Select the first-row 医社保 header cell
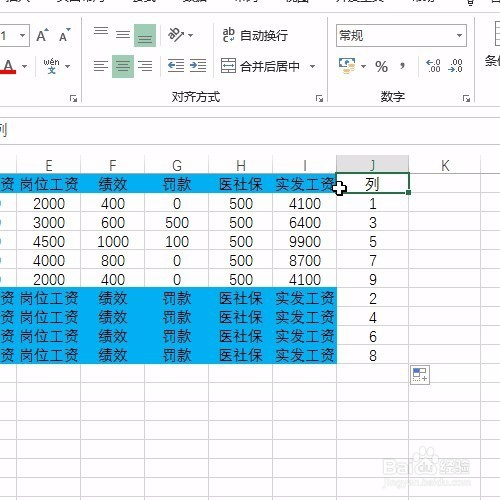 [241, 184]
